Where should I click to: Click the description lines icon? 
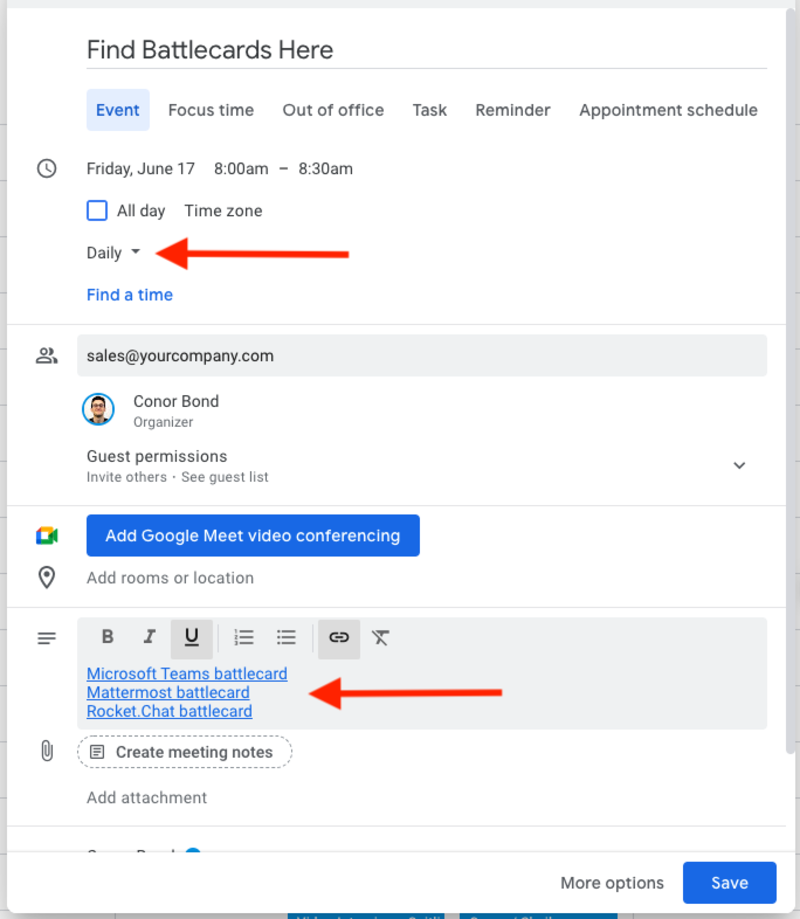click(47, 638)
